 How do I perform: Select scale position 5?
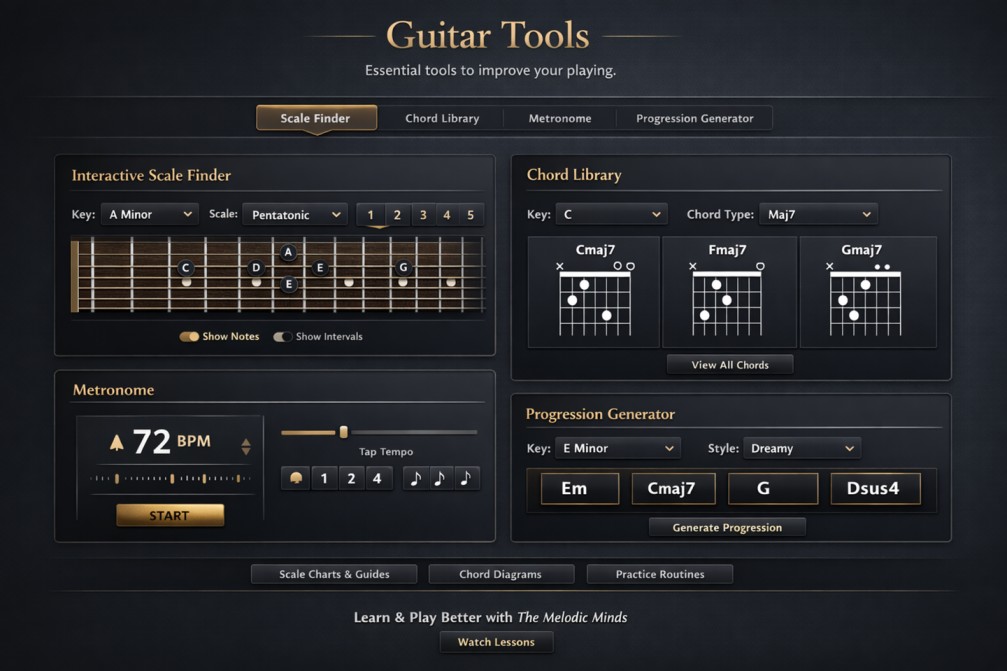(x=471, y=214)
